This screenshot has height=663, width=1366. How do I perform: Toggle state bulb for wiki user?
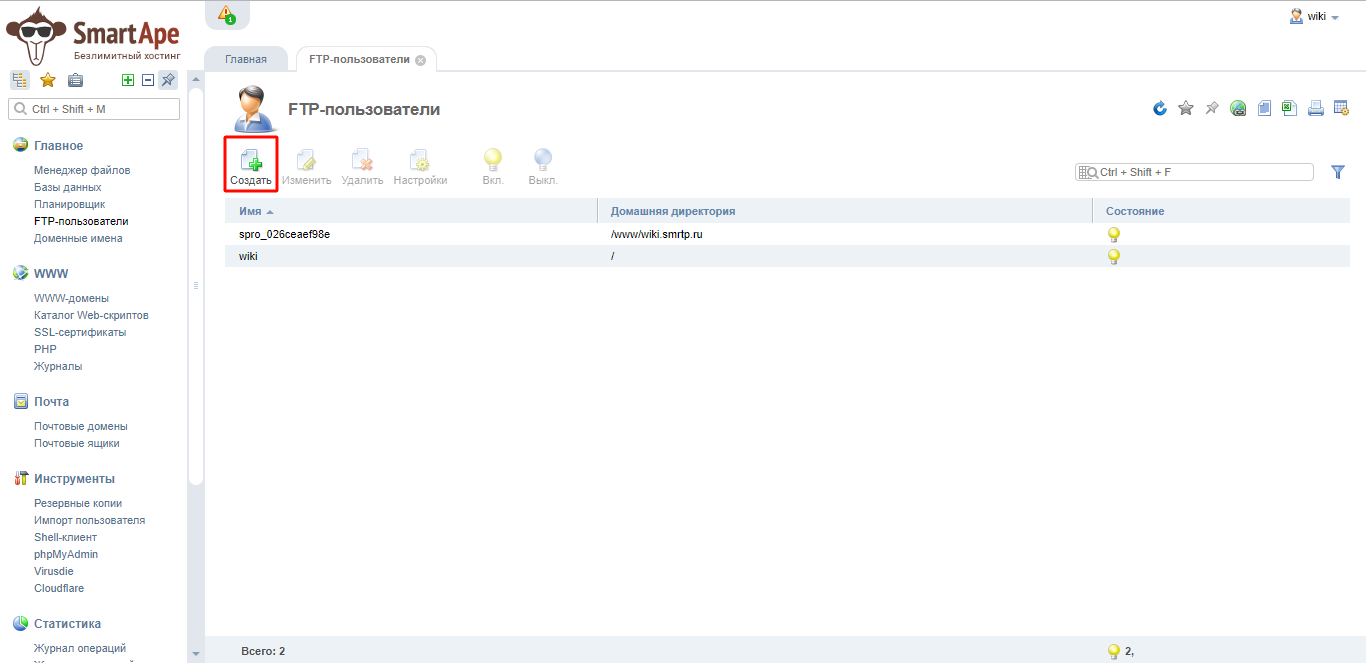point(1113,256)
